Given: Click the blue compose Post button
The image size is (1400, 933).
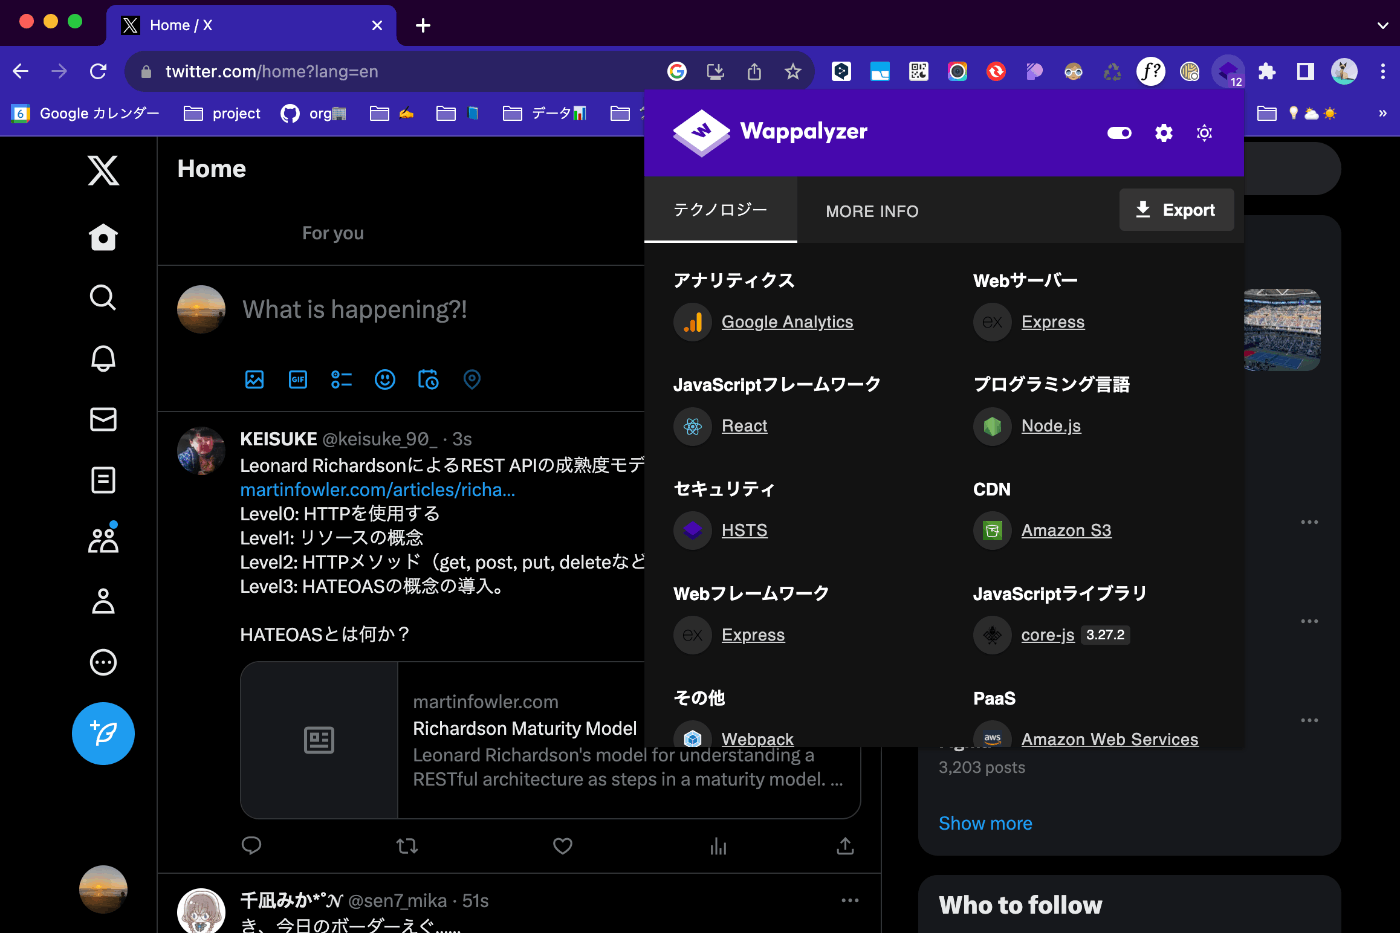Looking at the screenshot, I should pos(103,733).
